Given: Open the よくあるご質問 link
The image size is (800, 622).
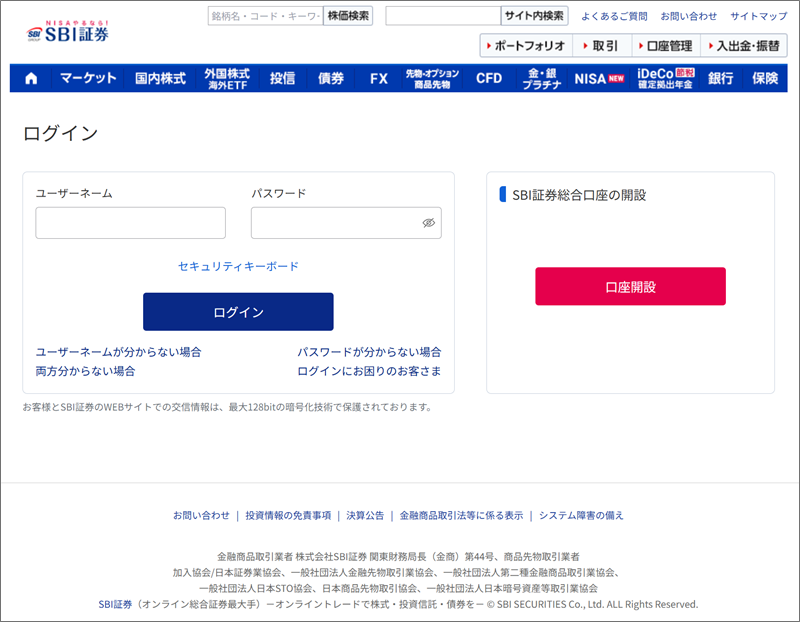Looking at the screenshot, I should pyautogui.click(x=614, y=16).
